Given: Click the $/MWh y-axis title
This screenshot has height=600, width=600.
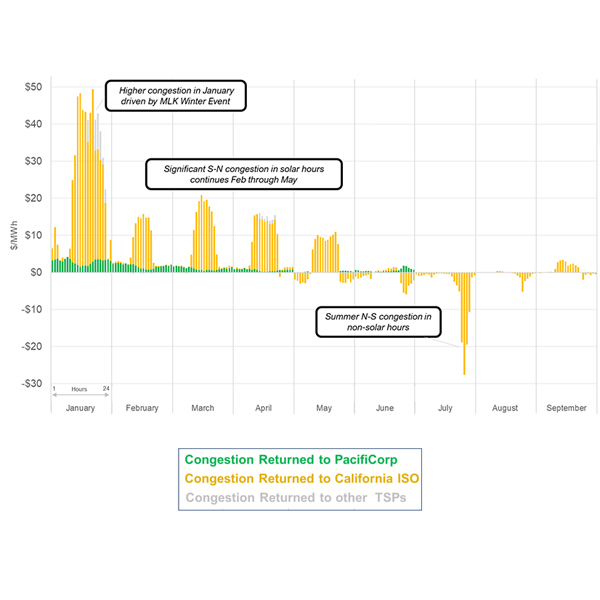Looking at the screenshot, I should click(13, 236).
